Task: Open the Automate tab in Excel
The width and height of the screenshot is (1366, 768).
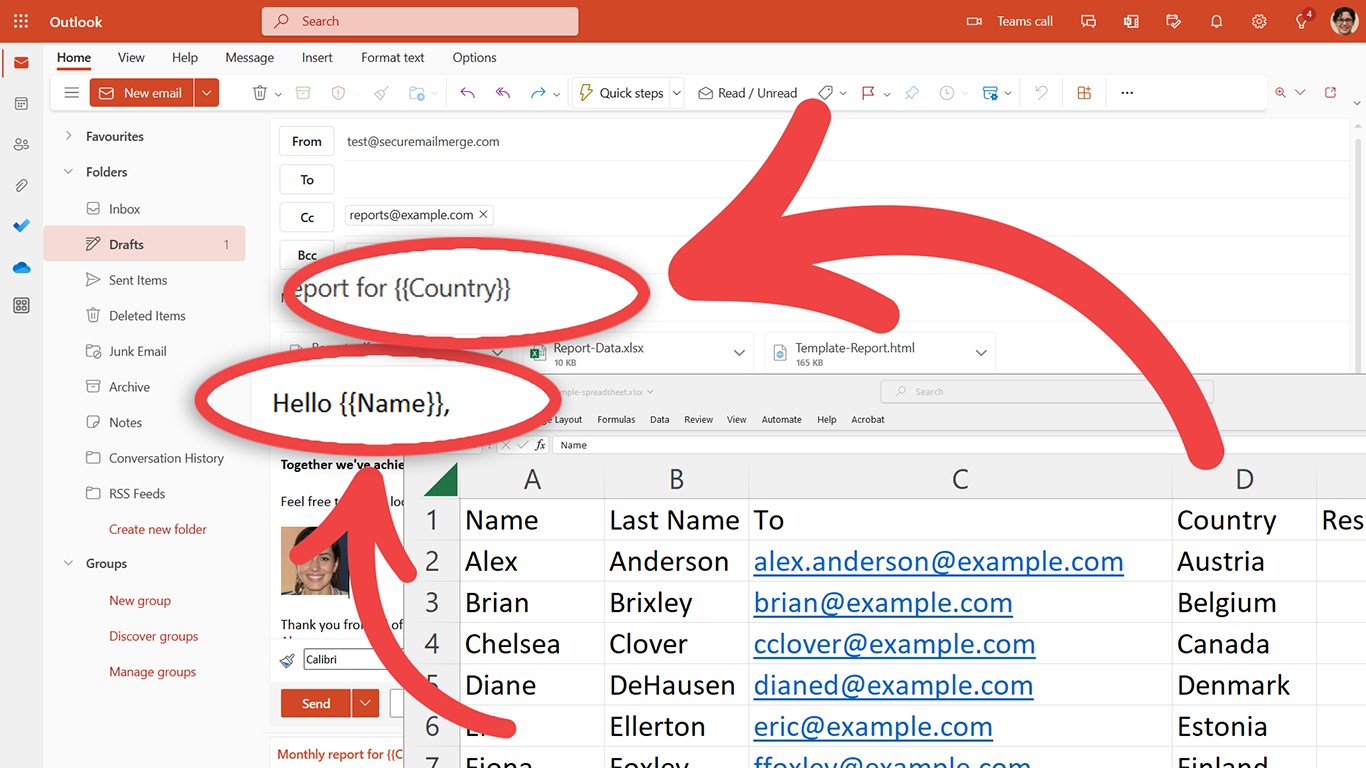Action: click(x=782, y=420)
